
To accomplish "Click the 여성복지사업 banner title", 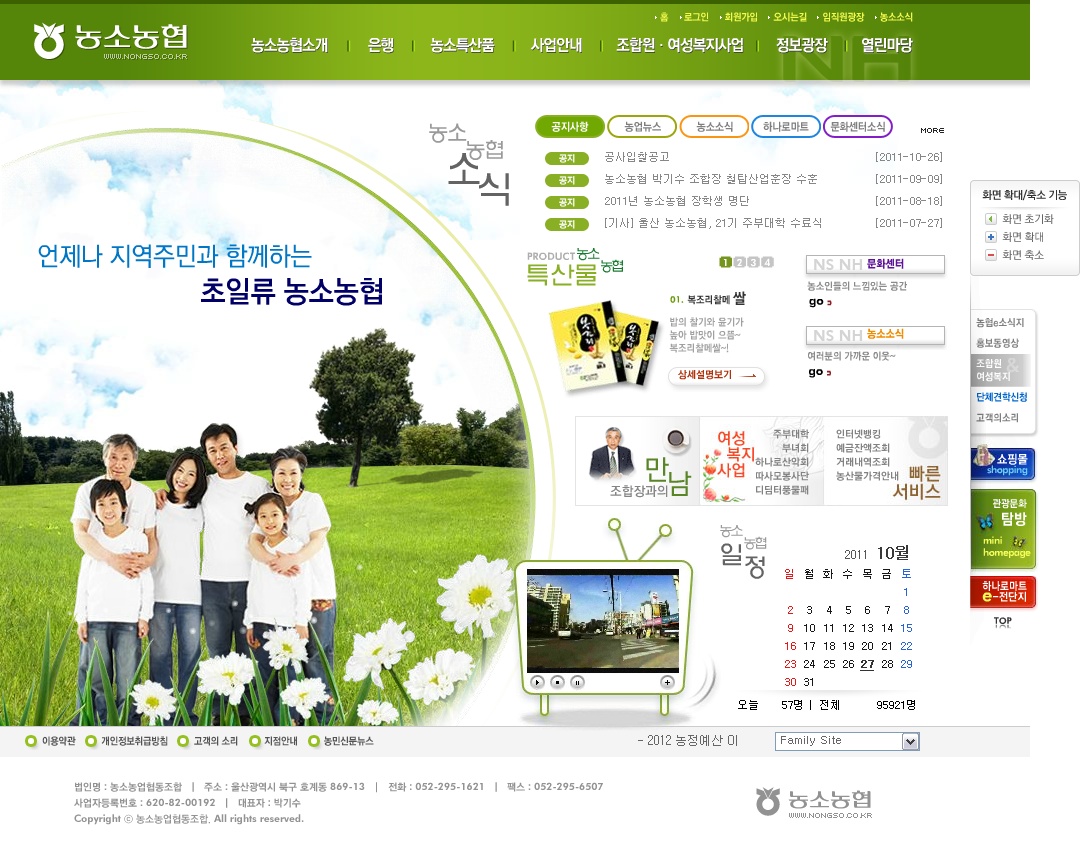I will coord(734,454).
